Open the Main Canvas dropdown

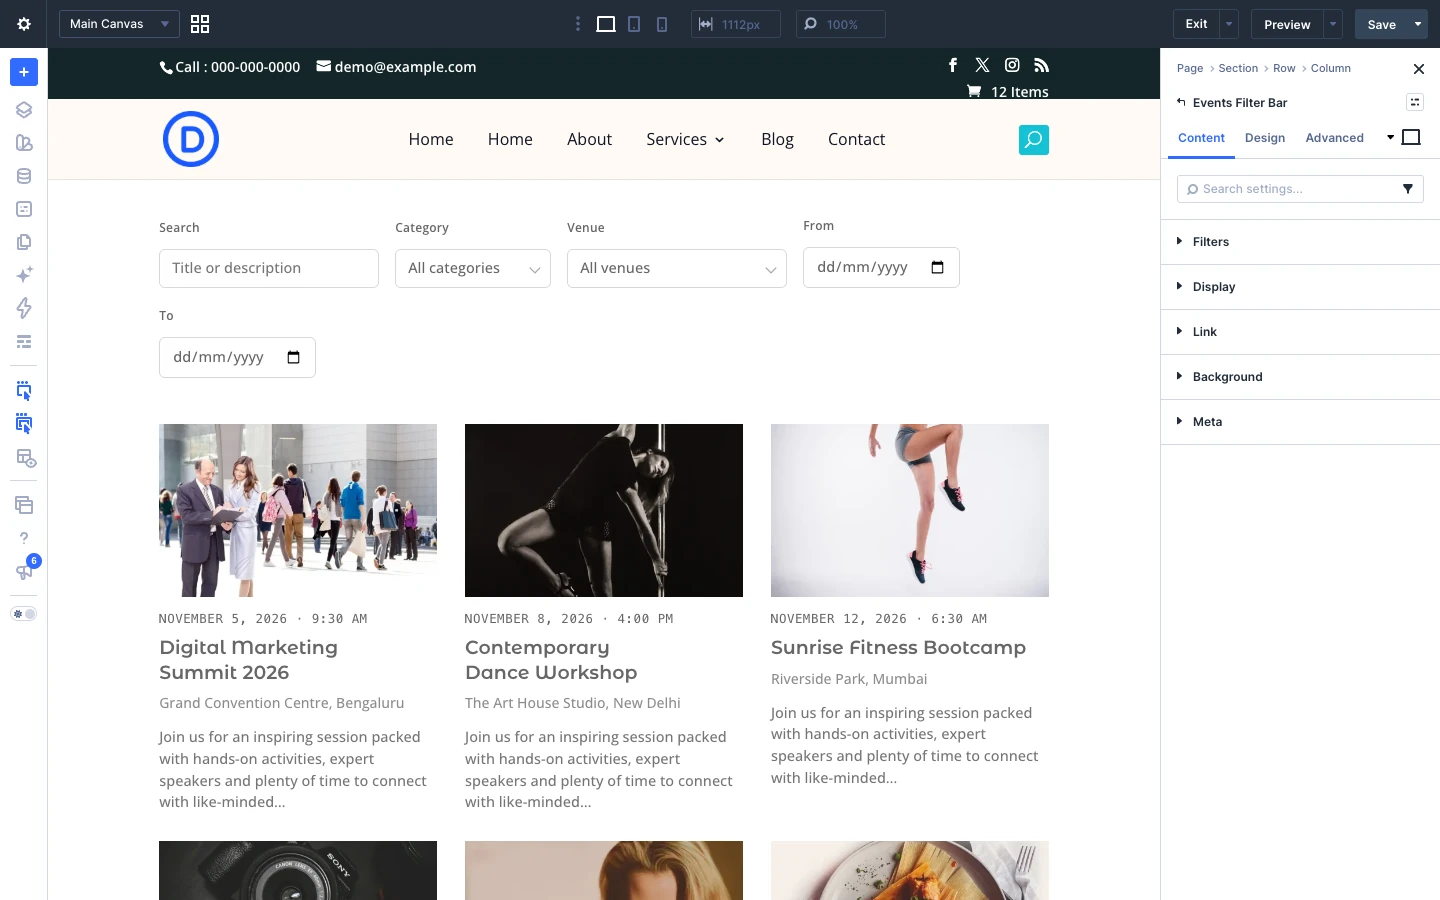pos(119,24)
